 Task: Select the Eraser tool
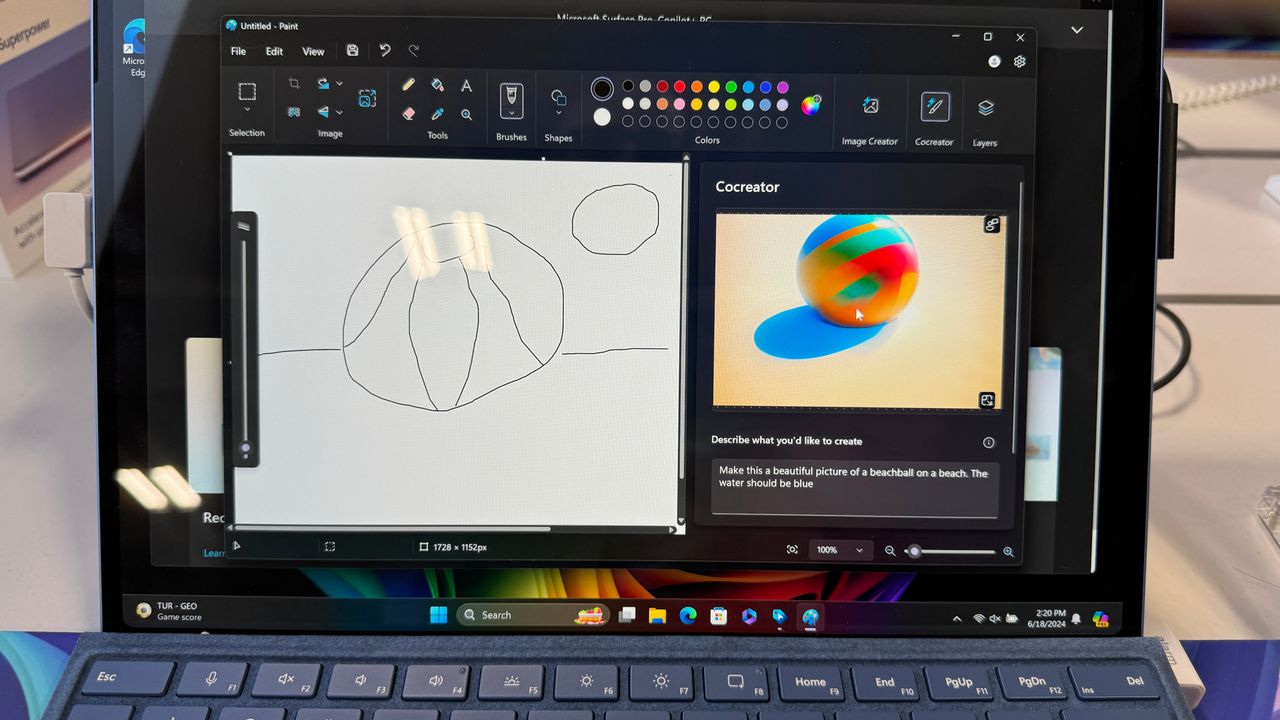pos(408,114)
